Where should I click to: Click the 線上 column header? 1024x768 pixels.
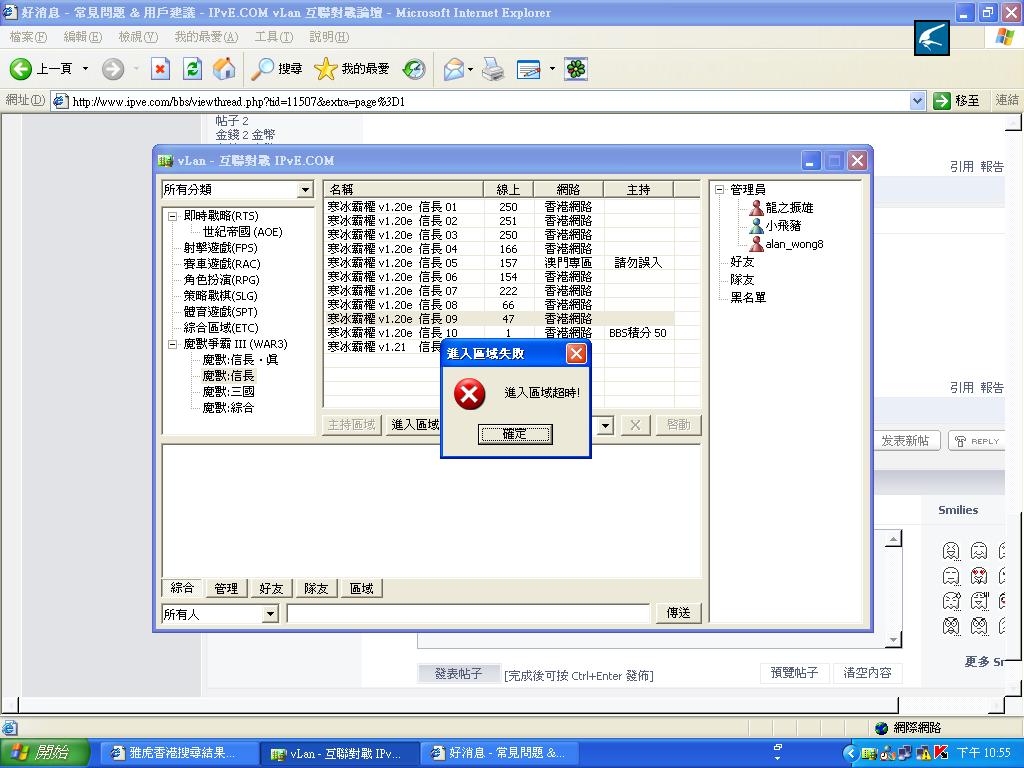click(x=508, y=189)
